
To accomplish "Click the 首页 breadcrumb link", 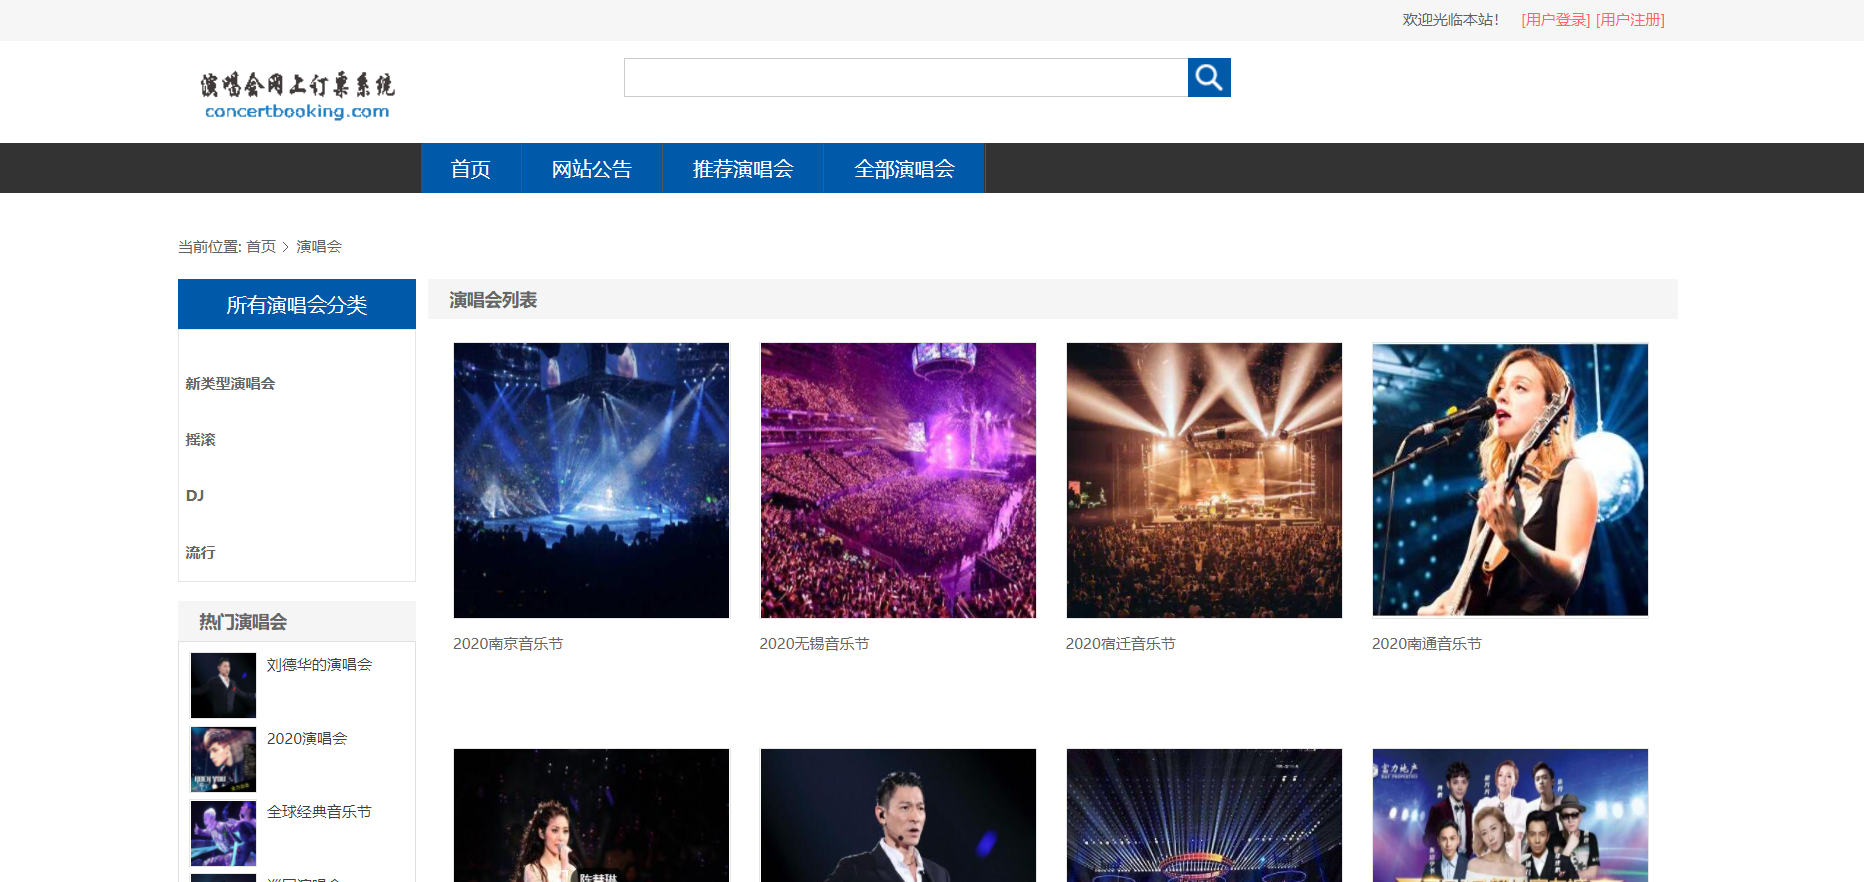I will click(261, 247).
